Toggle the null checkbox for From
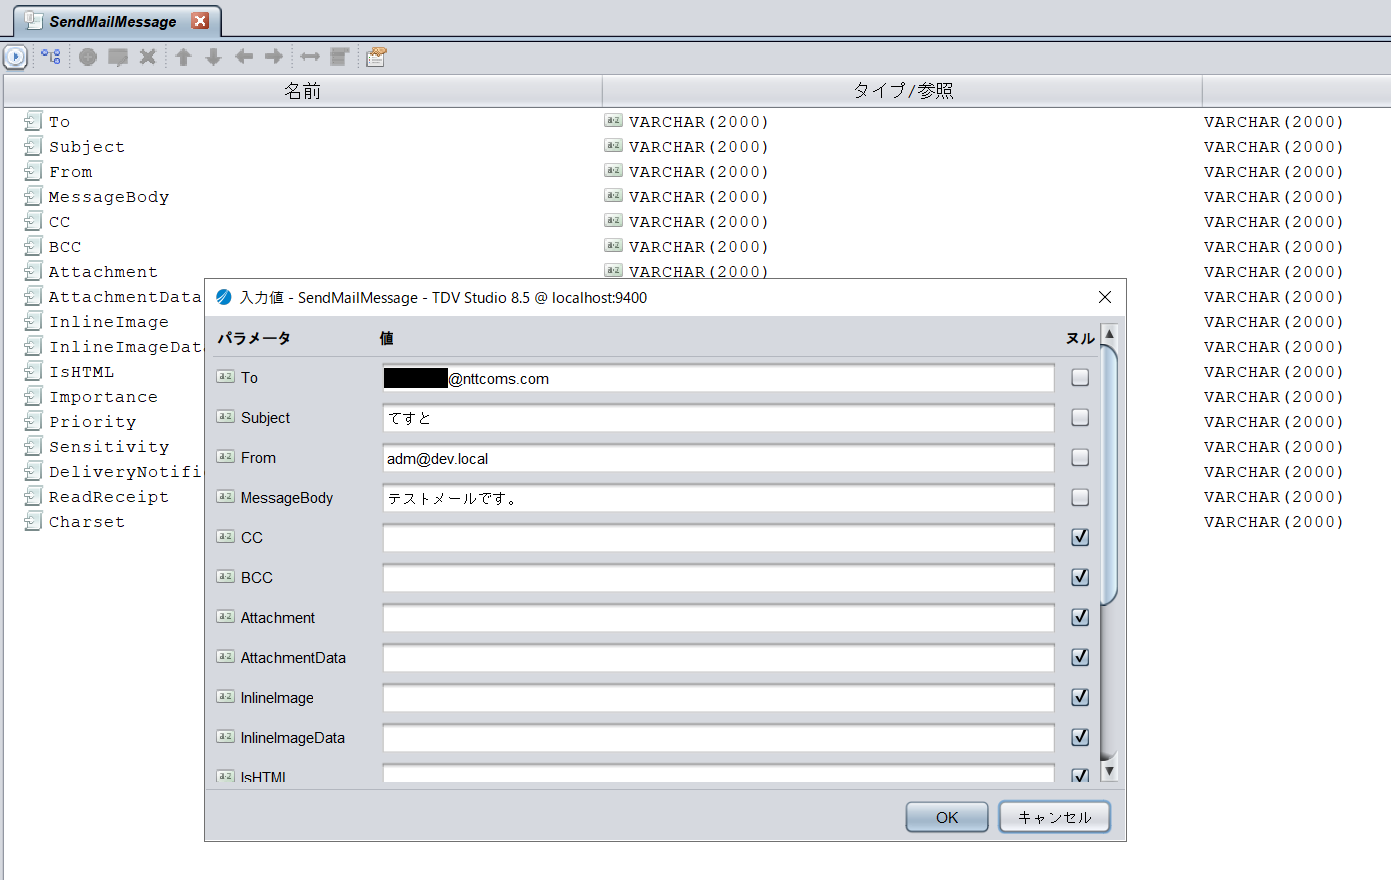Image resolution: width=1391 pixels, height=880 pixels. click(x=1080, y=457)
